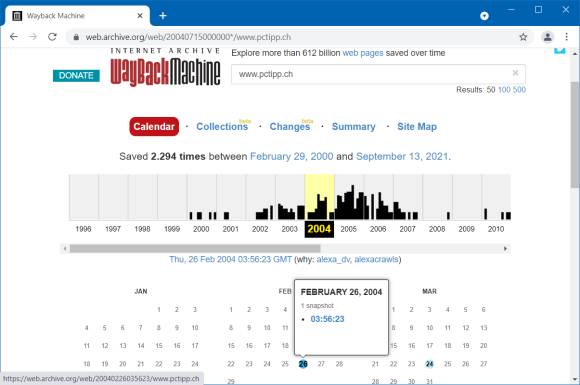Viewport: 580px width, 385px height.
Task: View site info padlock icon
Action: click(x=76, y=37)
